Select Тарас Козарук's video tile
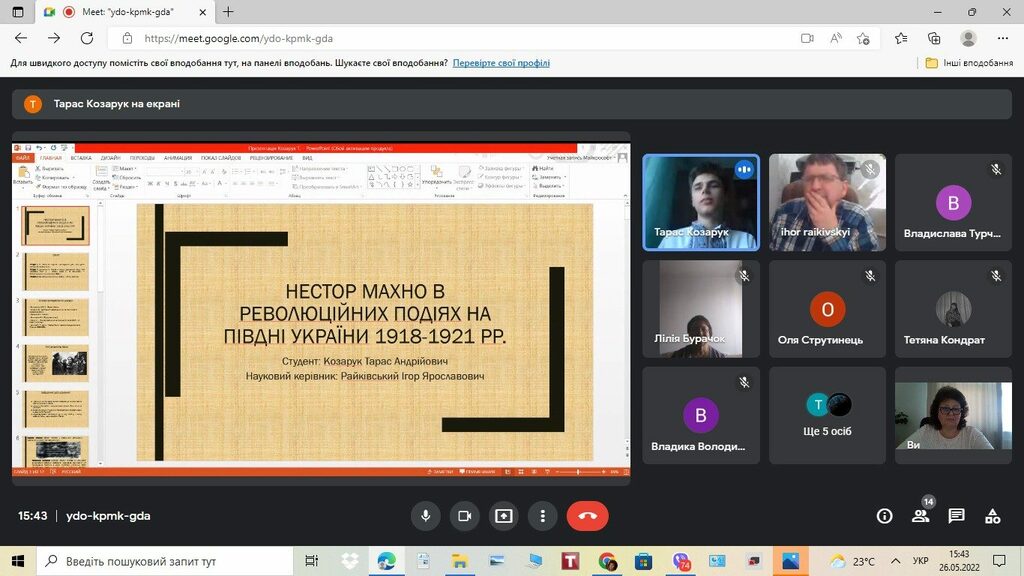 point(700,202)
